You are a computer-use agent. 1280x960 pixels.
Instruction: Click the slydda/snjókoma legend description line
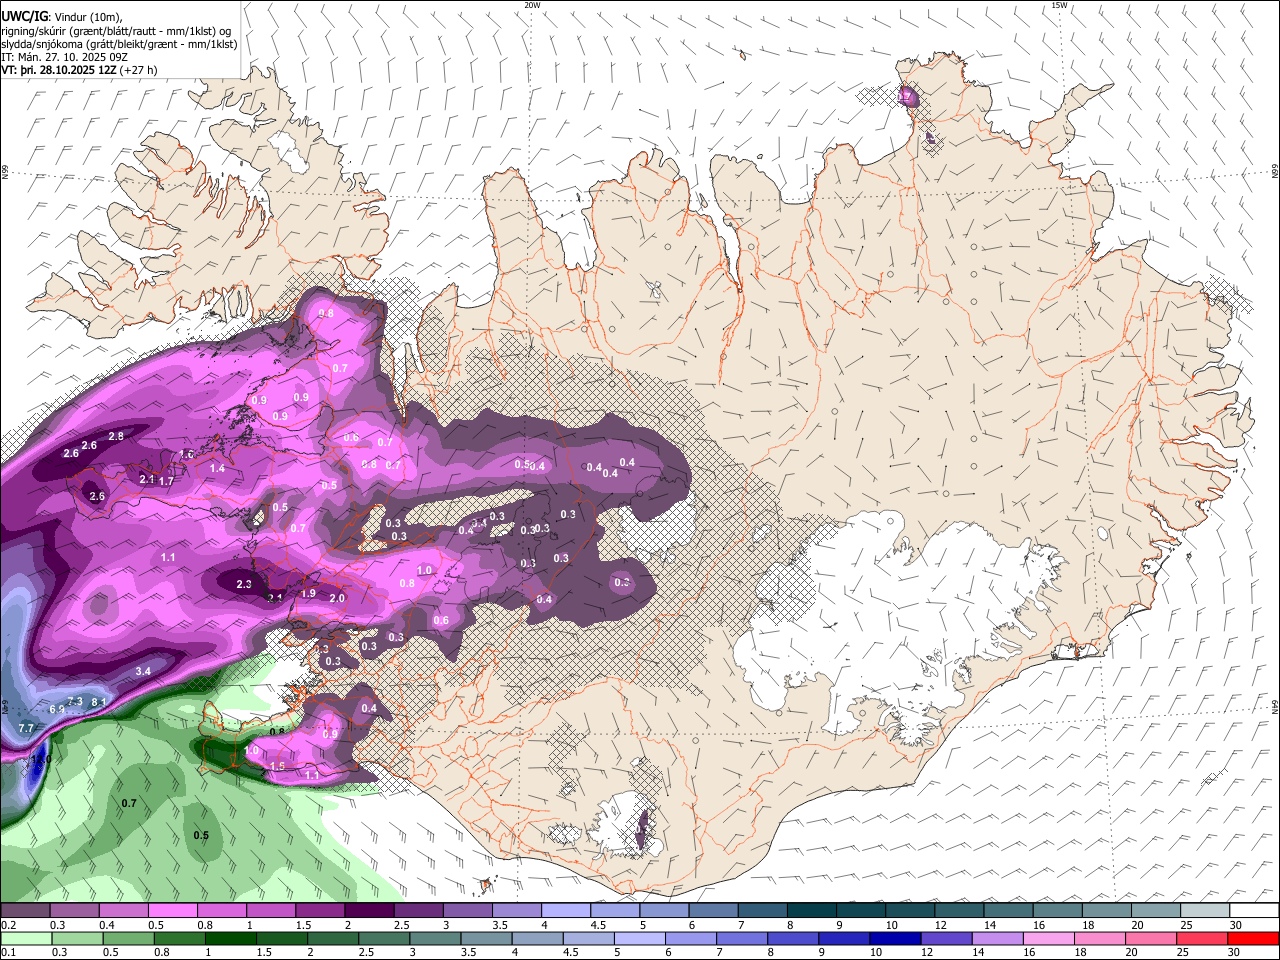(119, 44)
